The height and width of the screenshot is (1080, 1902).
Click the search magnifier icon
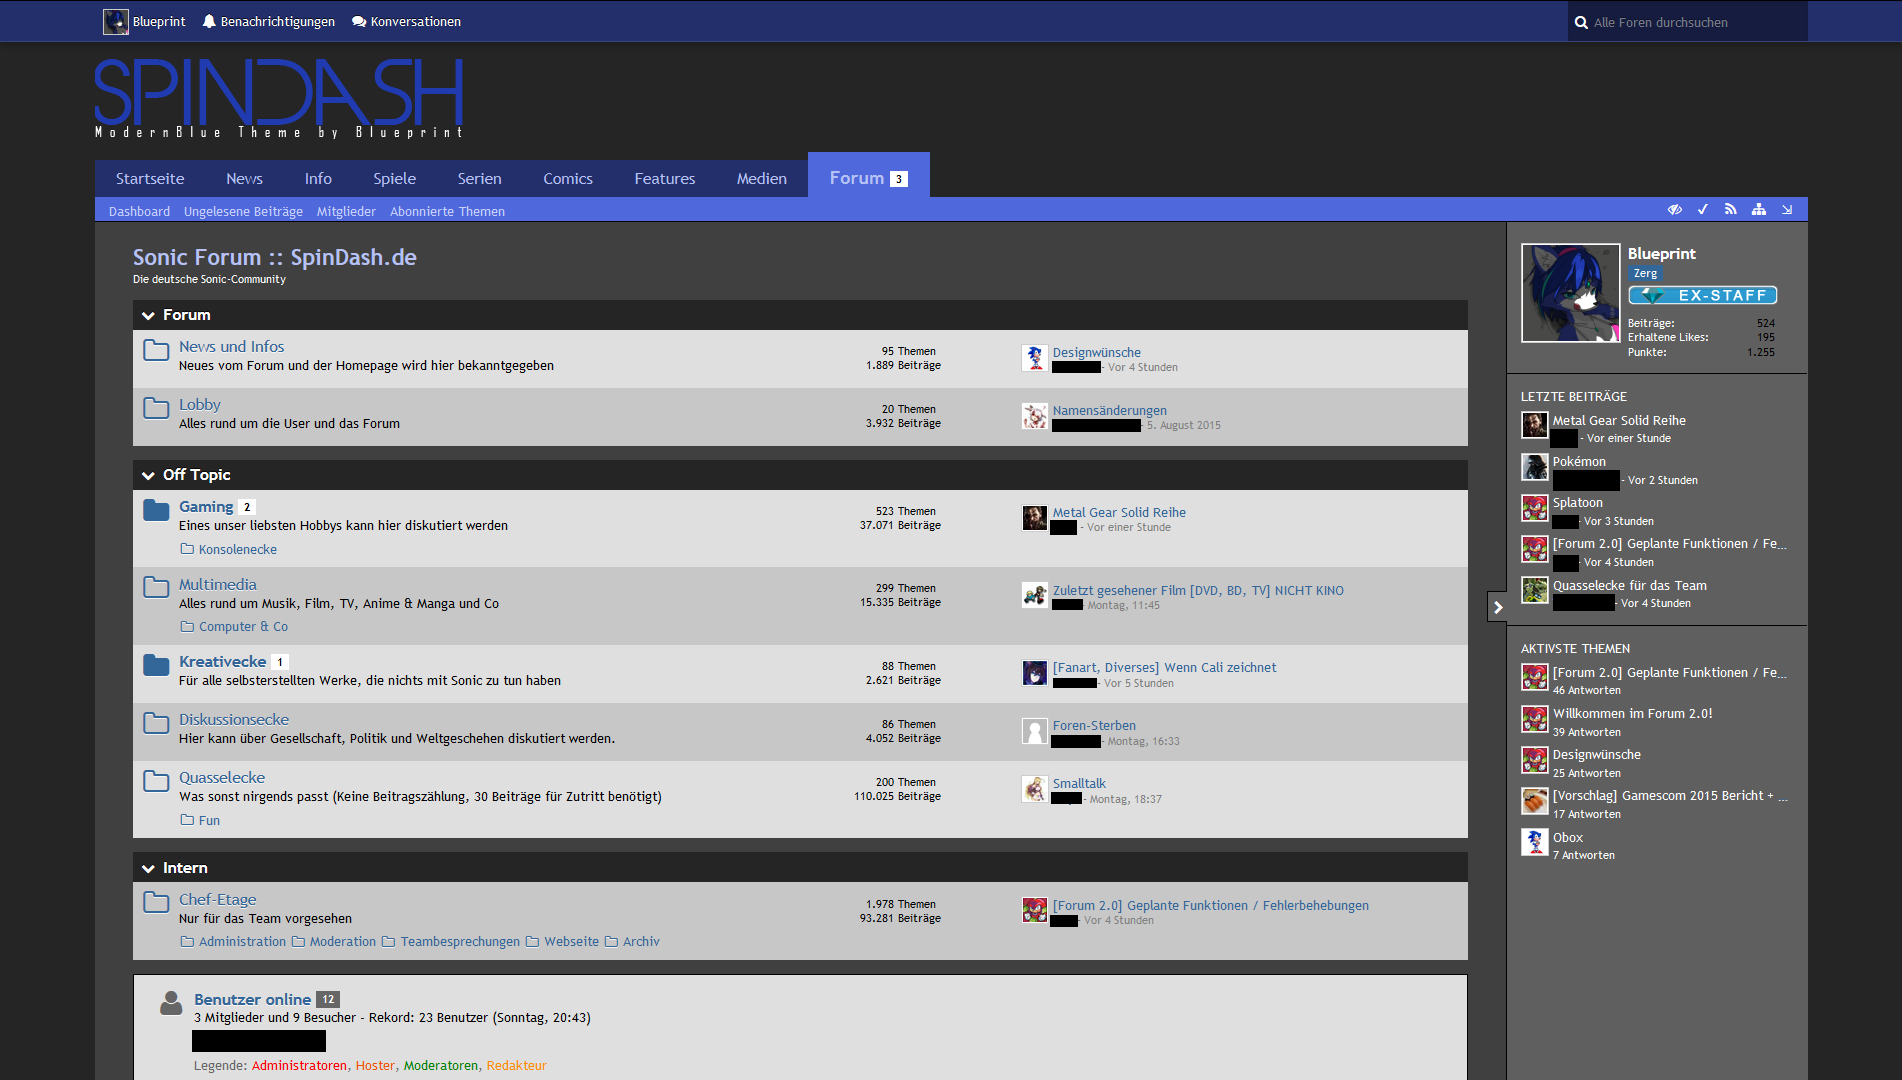[x=1581, y=22]
